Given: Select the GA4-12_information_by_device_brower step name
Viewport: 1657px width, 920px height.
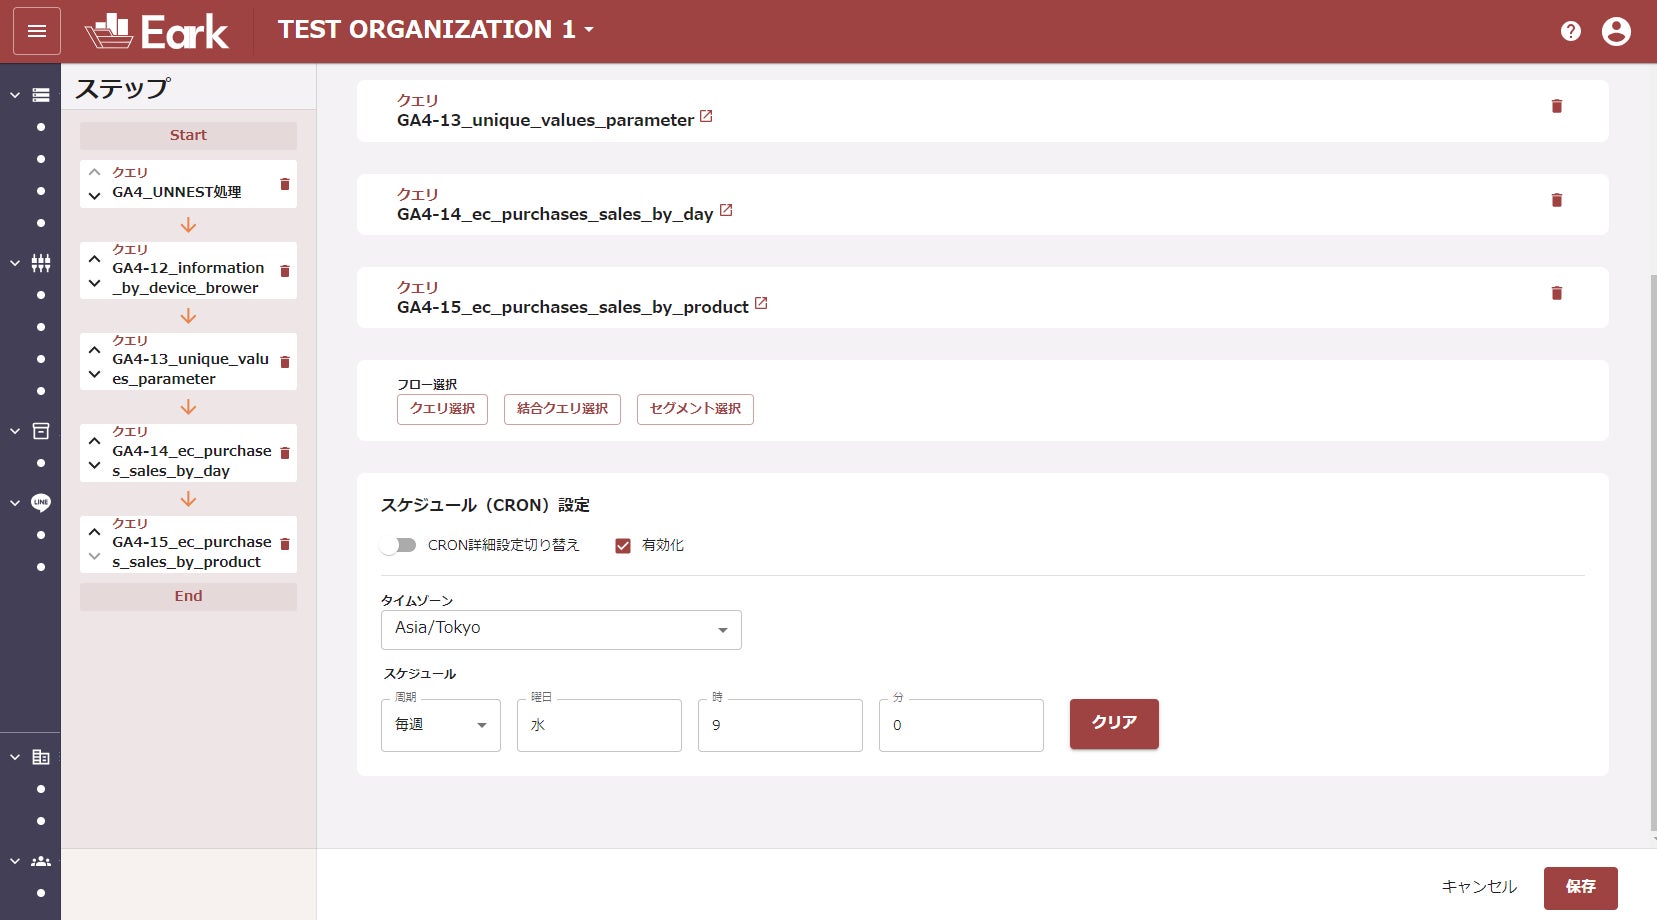Looking at the screenshot, I should pyautogui.click(x=188, y=278).
